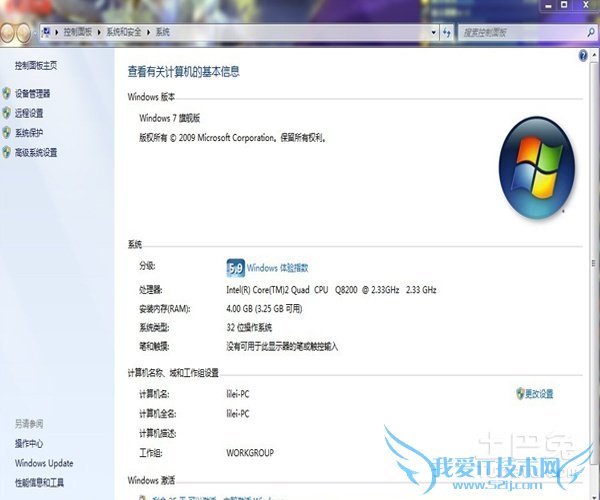Click the address bar computer icon
Image resolution: width=600 pixels, height=500 pixels.
coord(46,32)
